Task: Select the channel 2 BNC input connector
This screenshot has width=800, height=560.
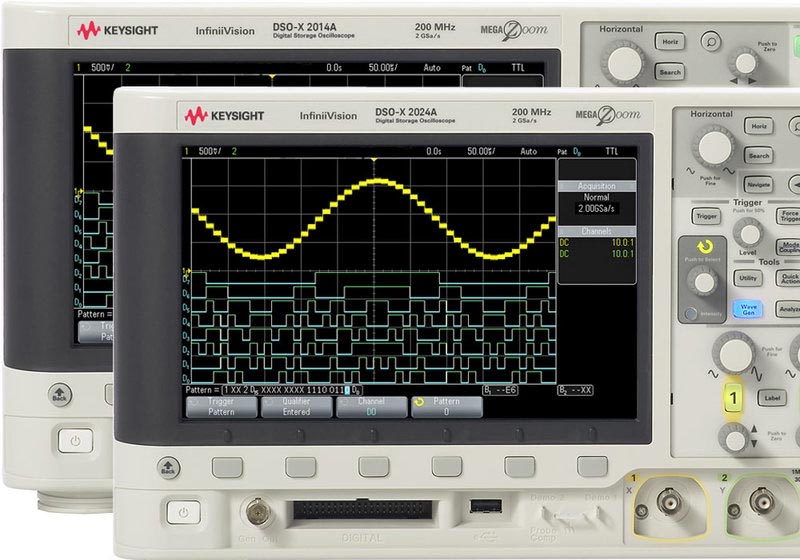Action: (761, 501)
